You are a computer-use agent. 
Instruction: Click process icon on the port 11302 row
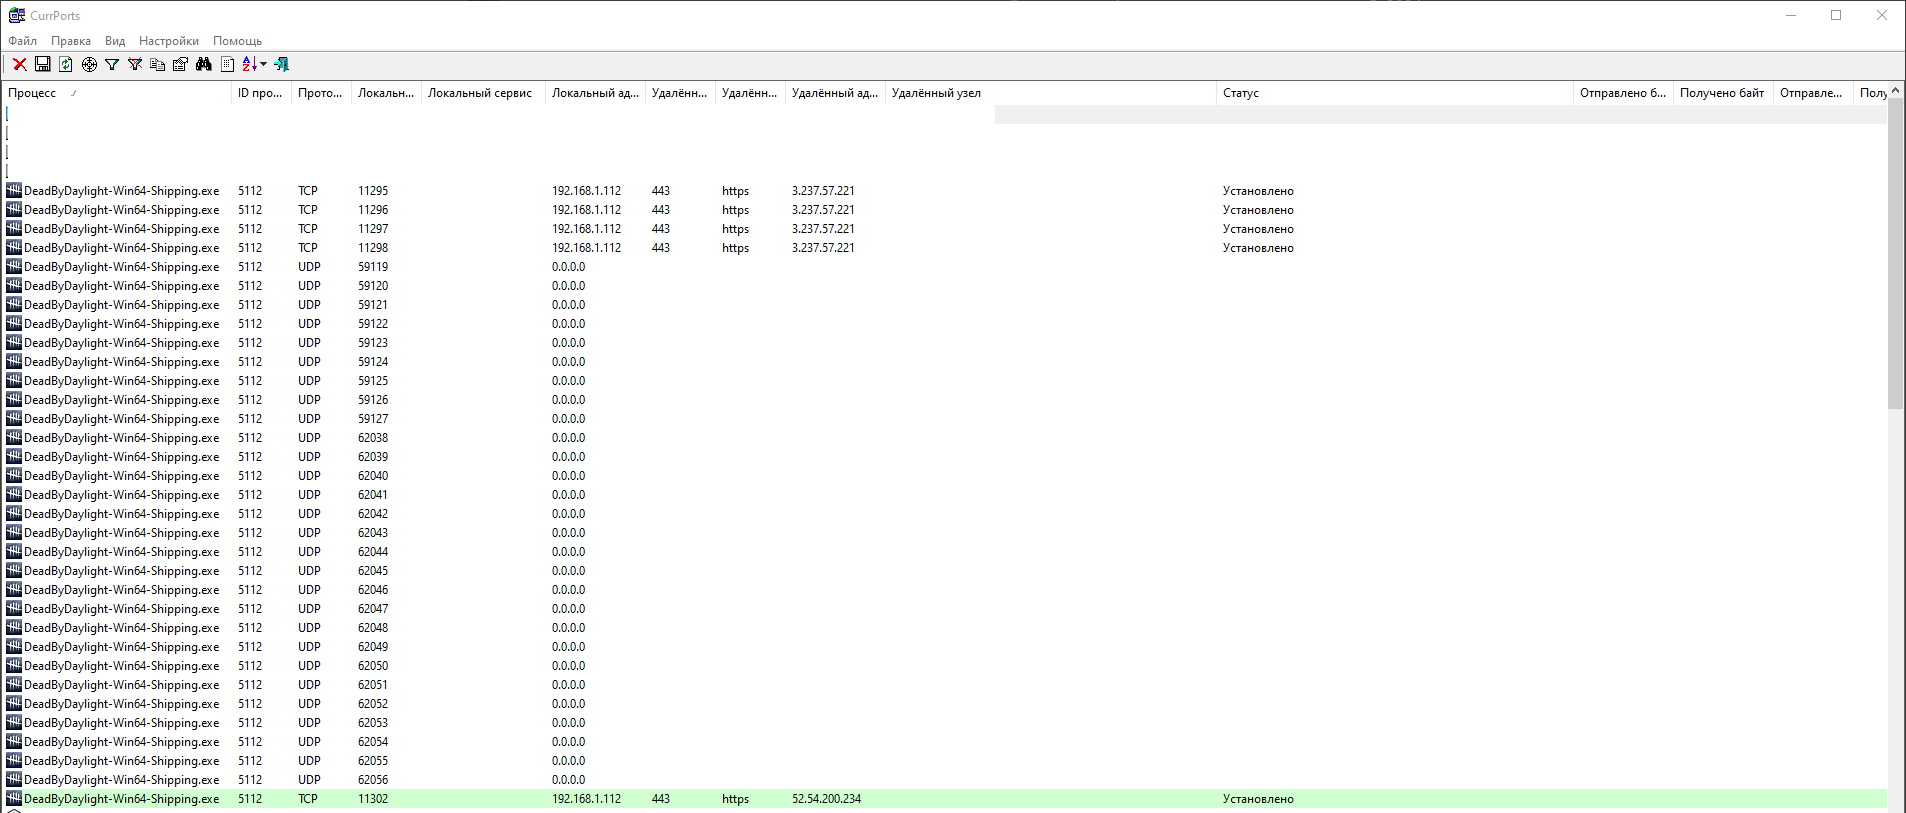14,798
